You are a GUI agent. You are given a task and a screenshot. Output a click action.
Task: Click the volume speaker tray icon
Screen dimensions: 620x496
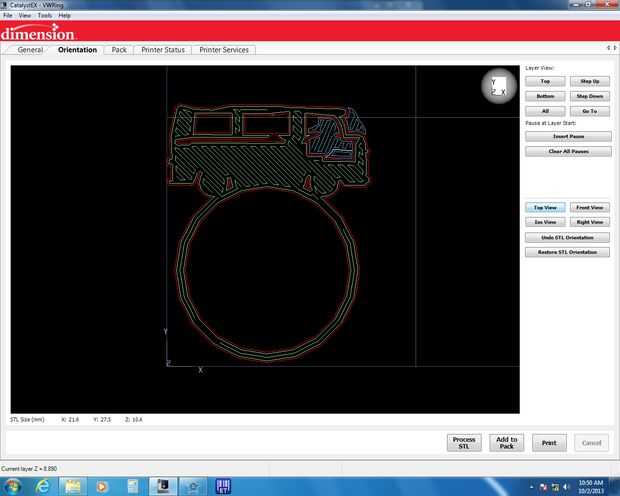(x=566, y=487)
